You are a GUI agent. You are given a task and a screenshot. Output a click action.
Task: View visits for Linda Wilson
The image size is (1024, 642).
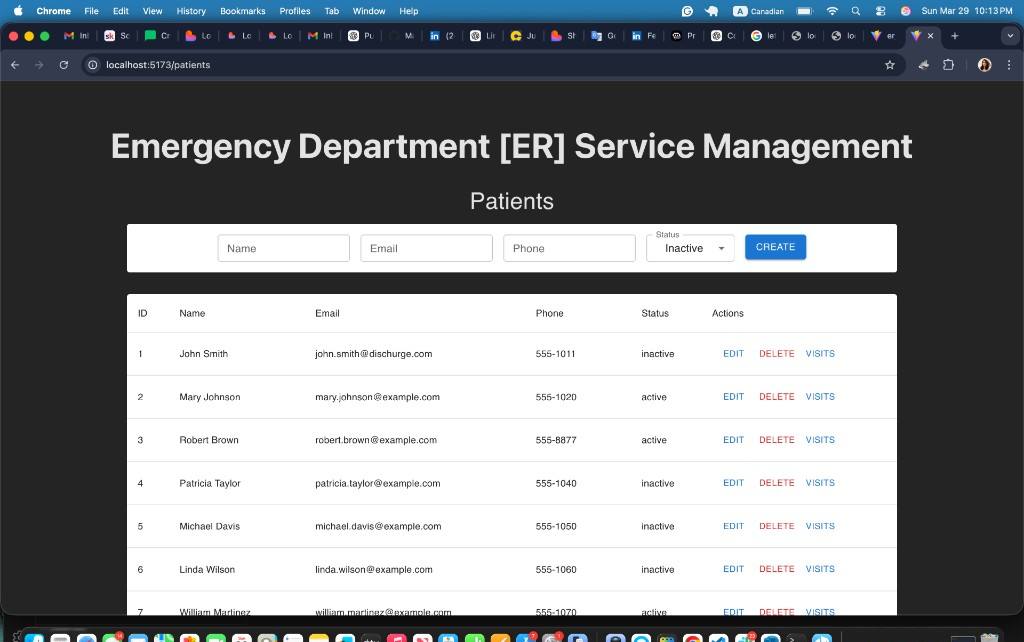[820, 569]
